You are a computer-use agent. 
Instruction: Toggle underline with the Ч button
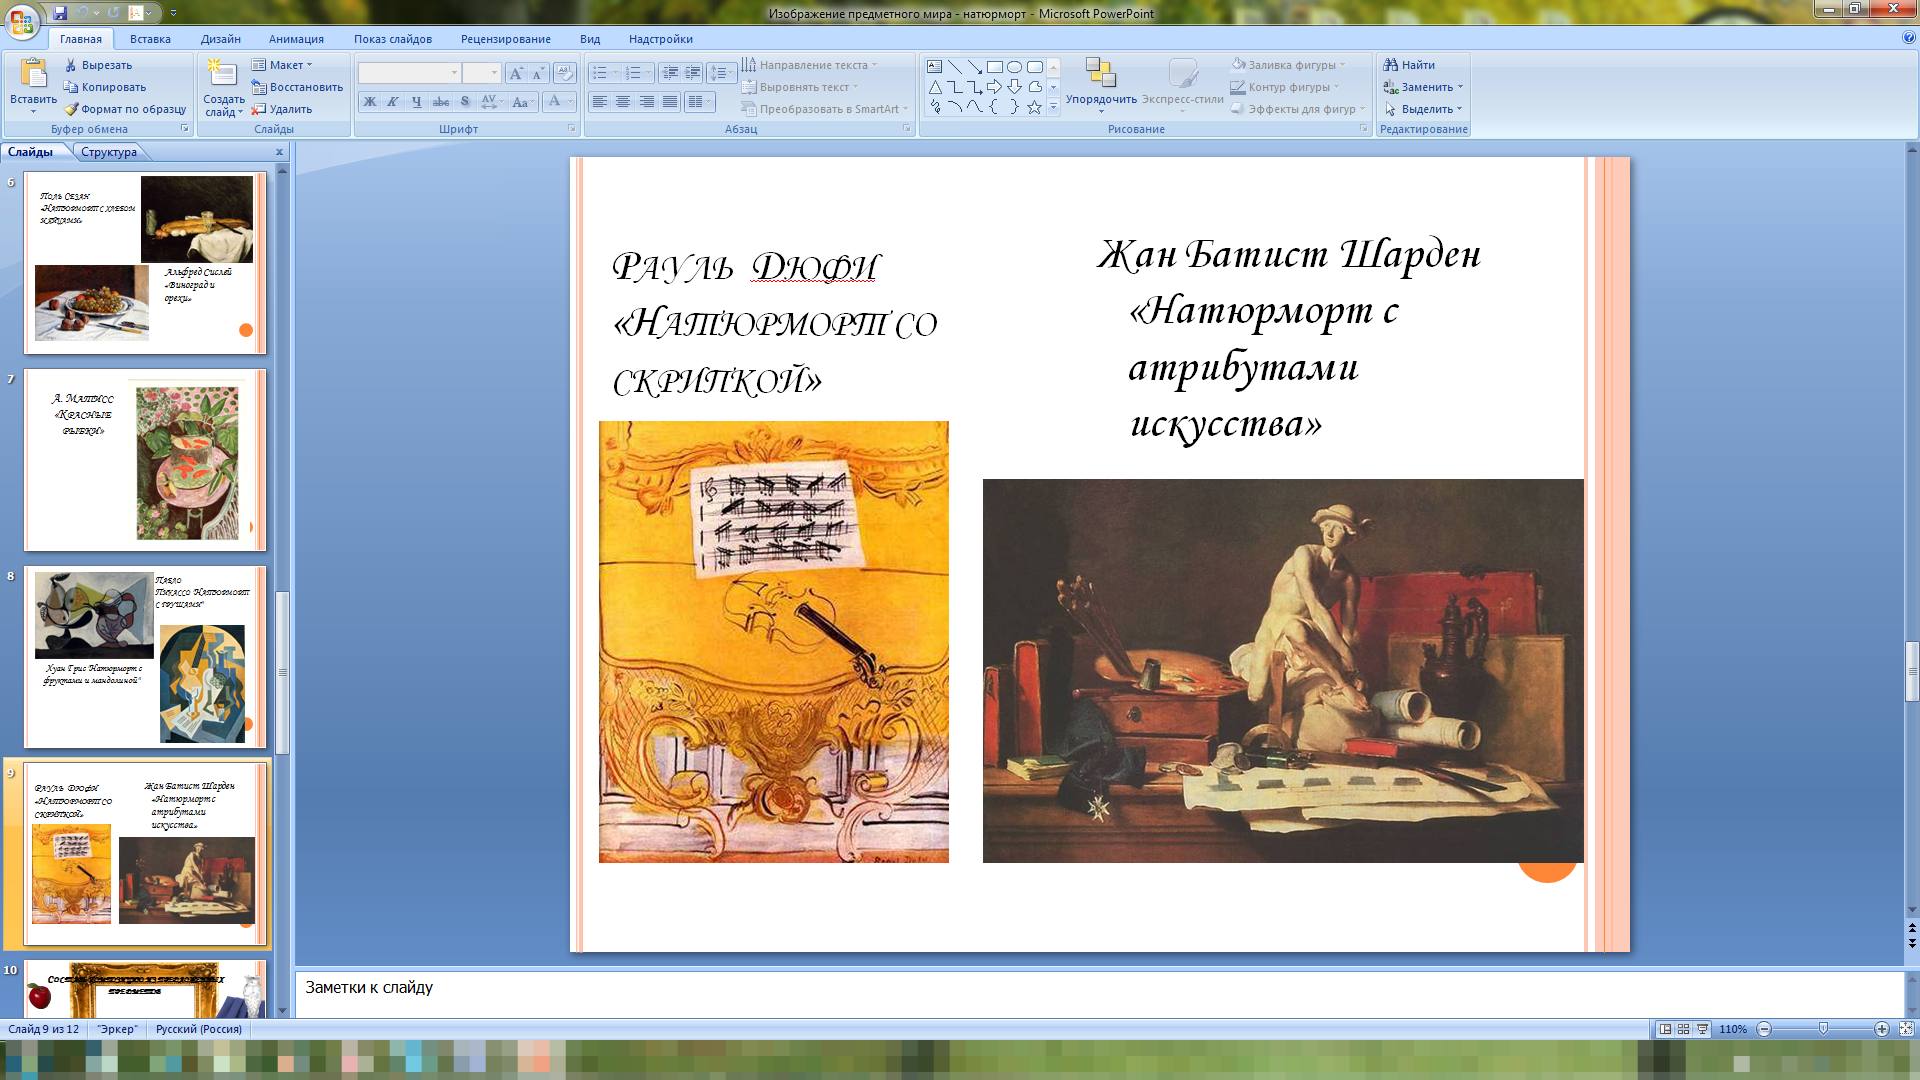pyautogui.click(x=417, y=101)
